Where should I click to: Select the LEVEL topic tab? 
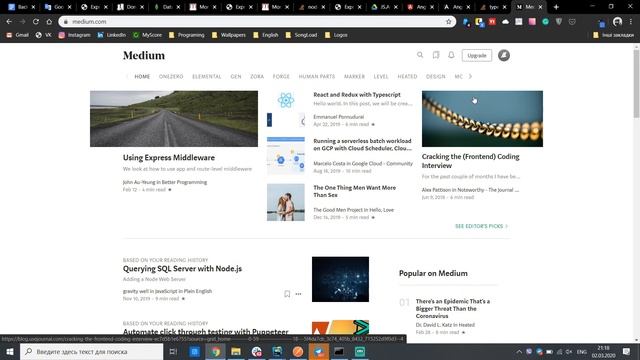click(381, 76)
